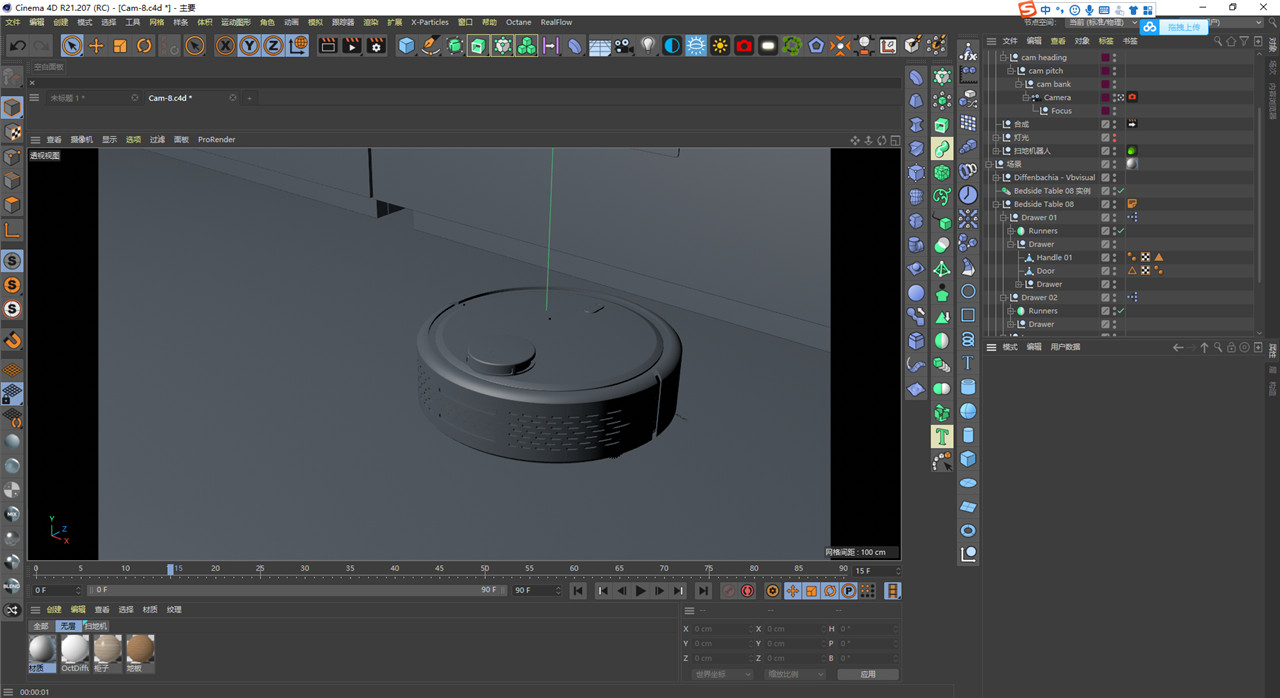Jump to the end of the animation

703,591
